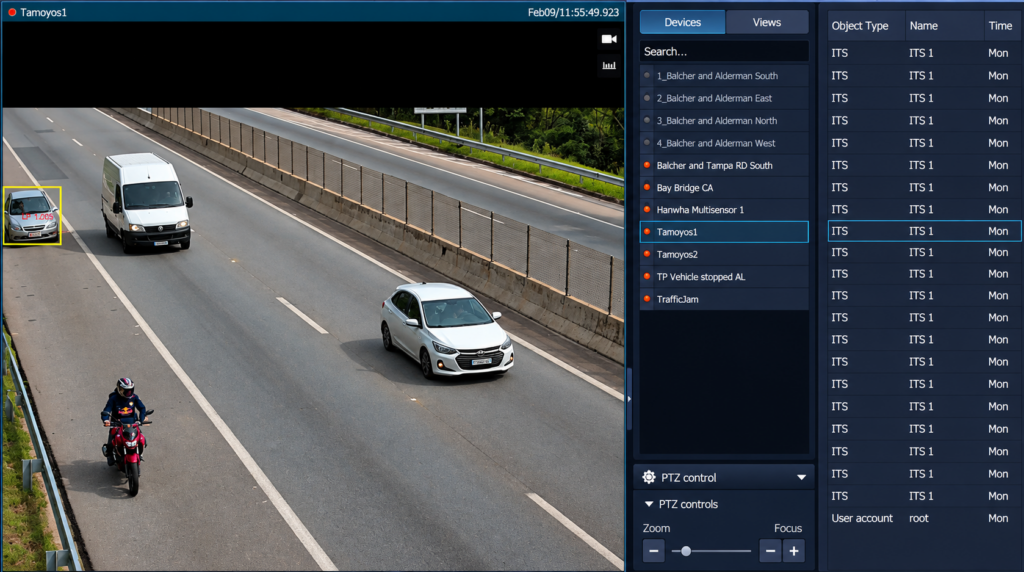
Task: Open the statistics chart icon in the video pane
Action: coord(609,65)
